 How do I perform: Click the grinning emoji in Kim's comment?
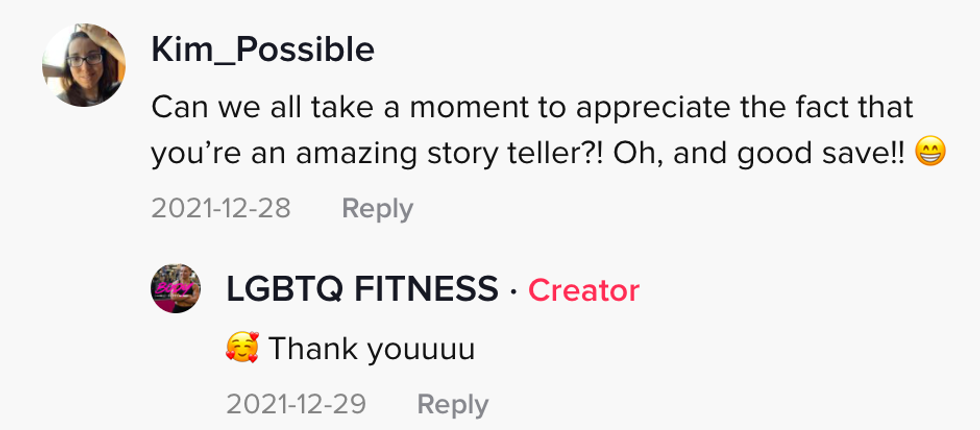pos(931,153)
